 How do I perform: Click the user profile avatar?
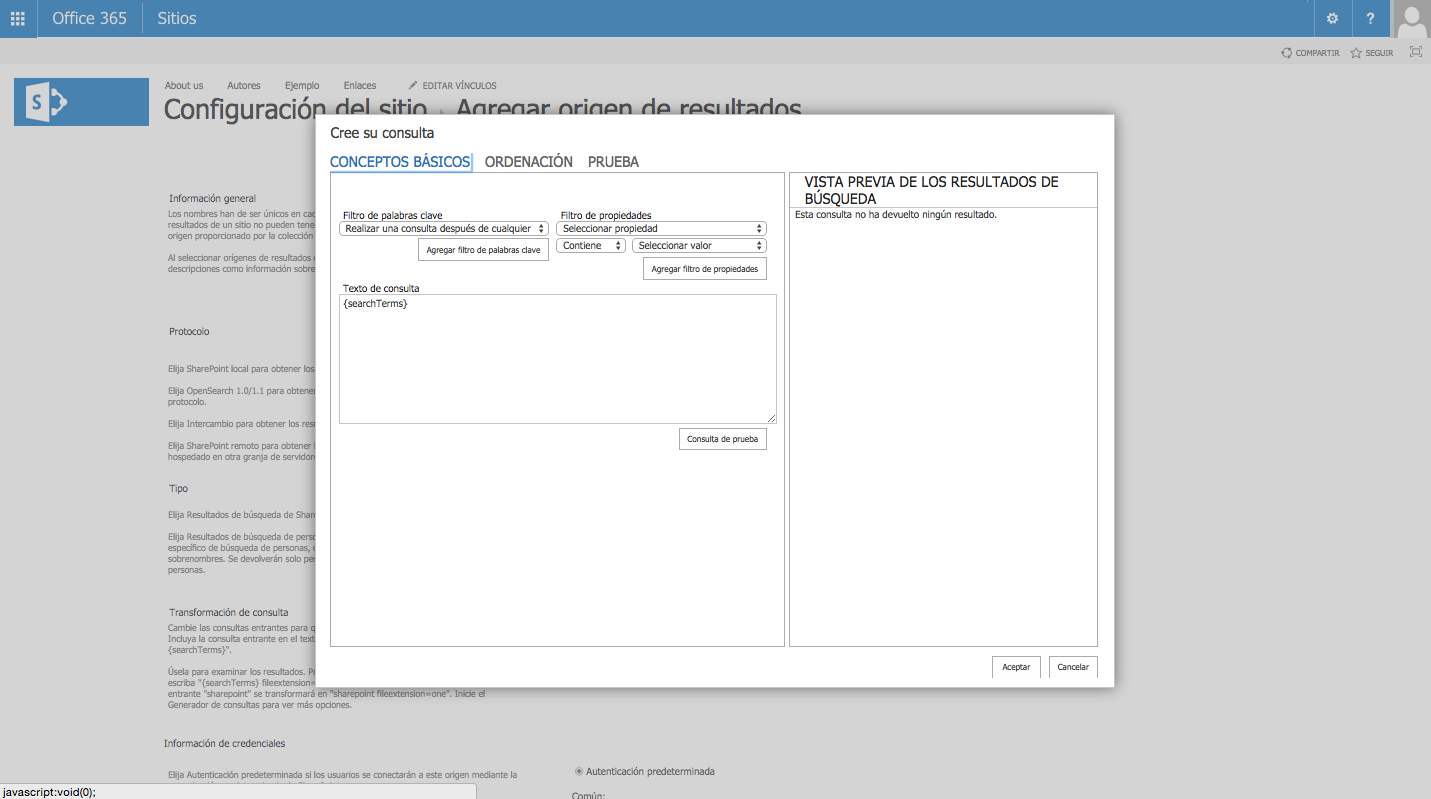tap(1411, 18)
